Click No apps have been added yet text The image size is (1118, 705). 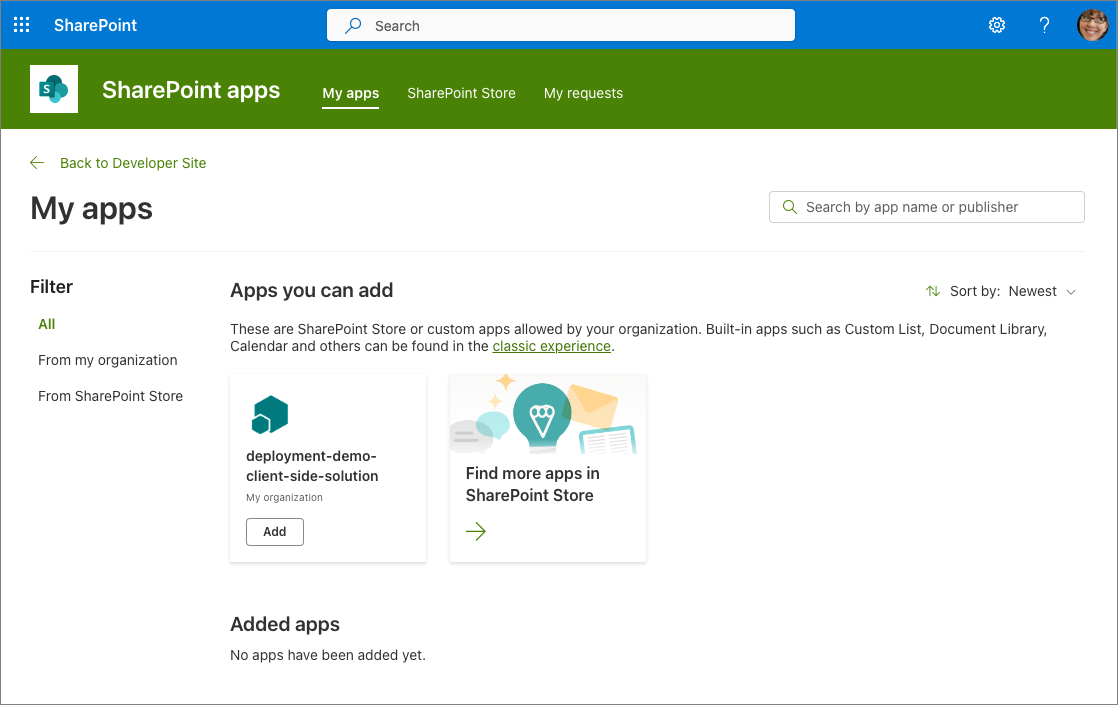coord(328,655)
